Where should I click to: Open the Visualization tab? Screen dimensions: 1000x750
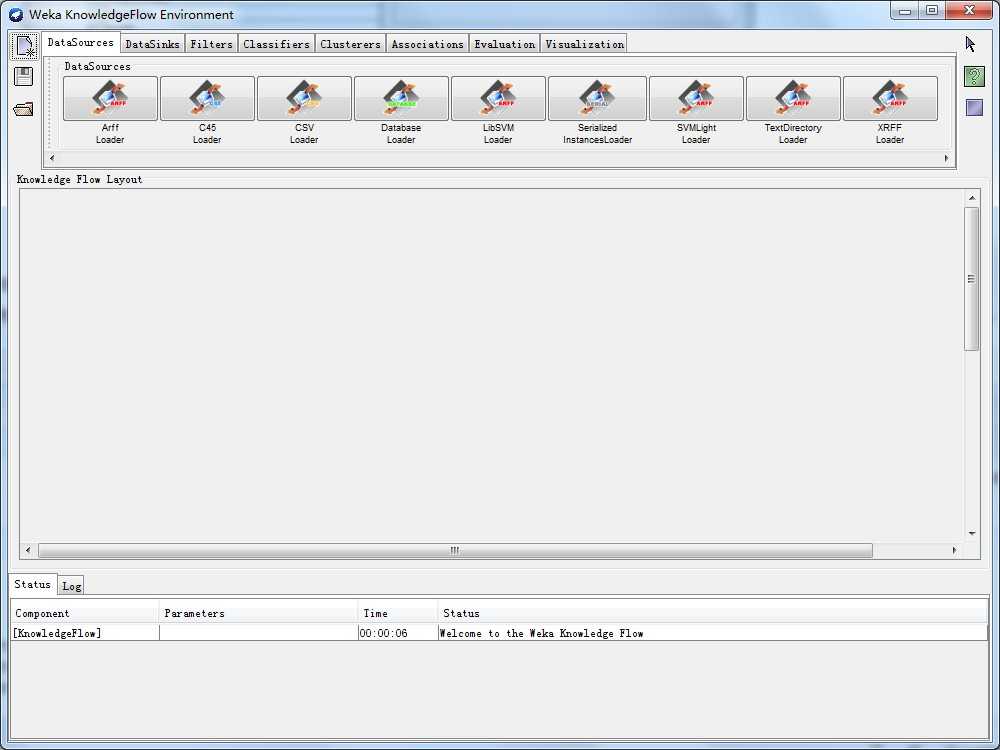(x=584, y=44)
